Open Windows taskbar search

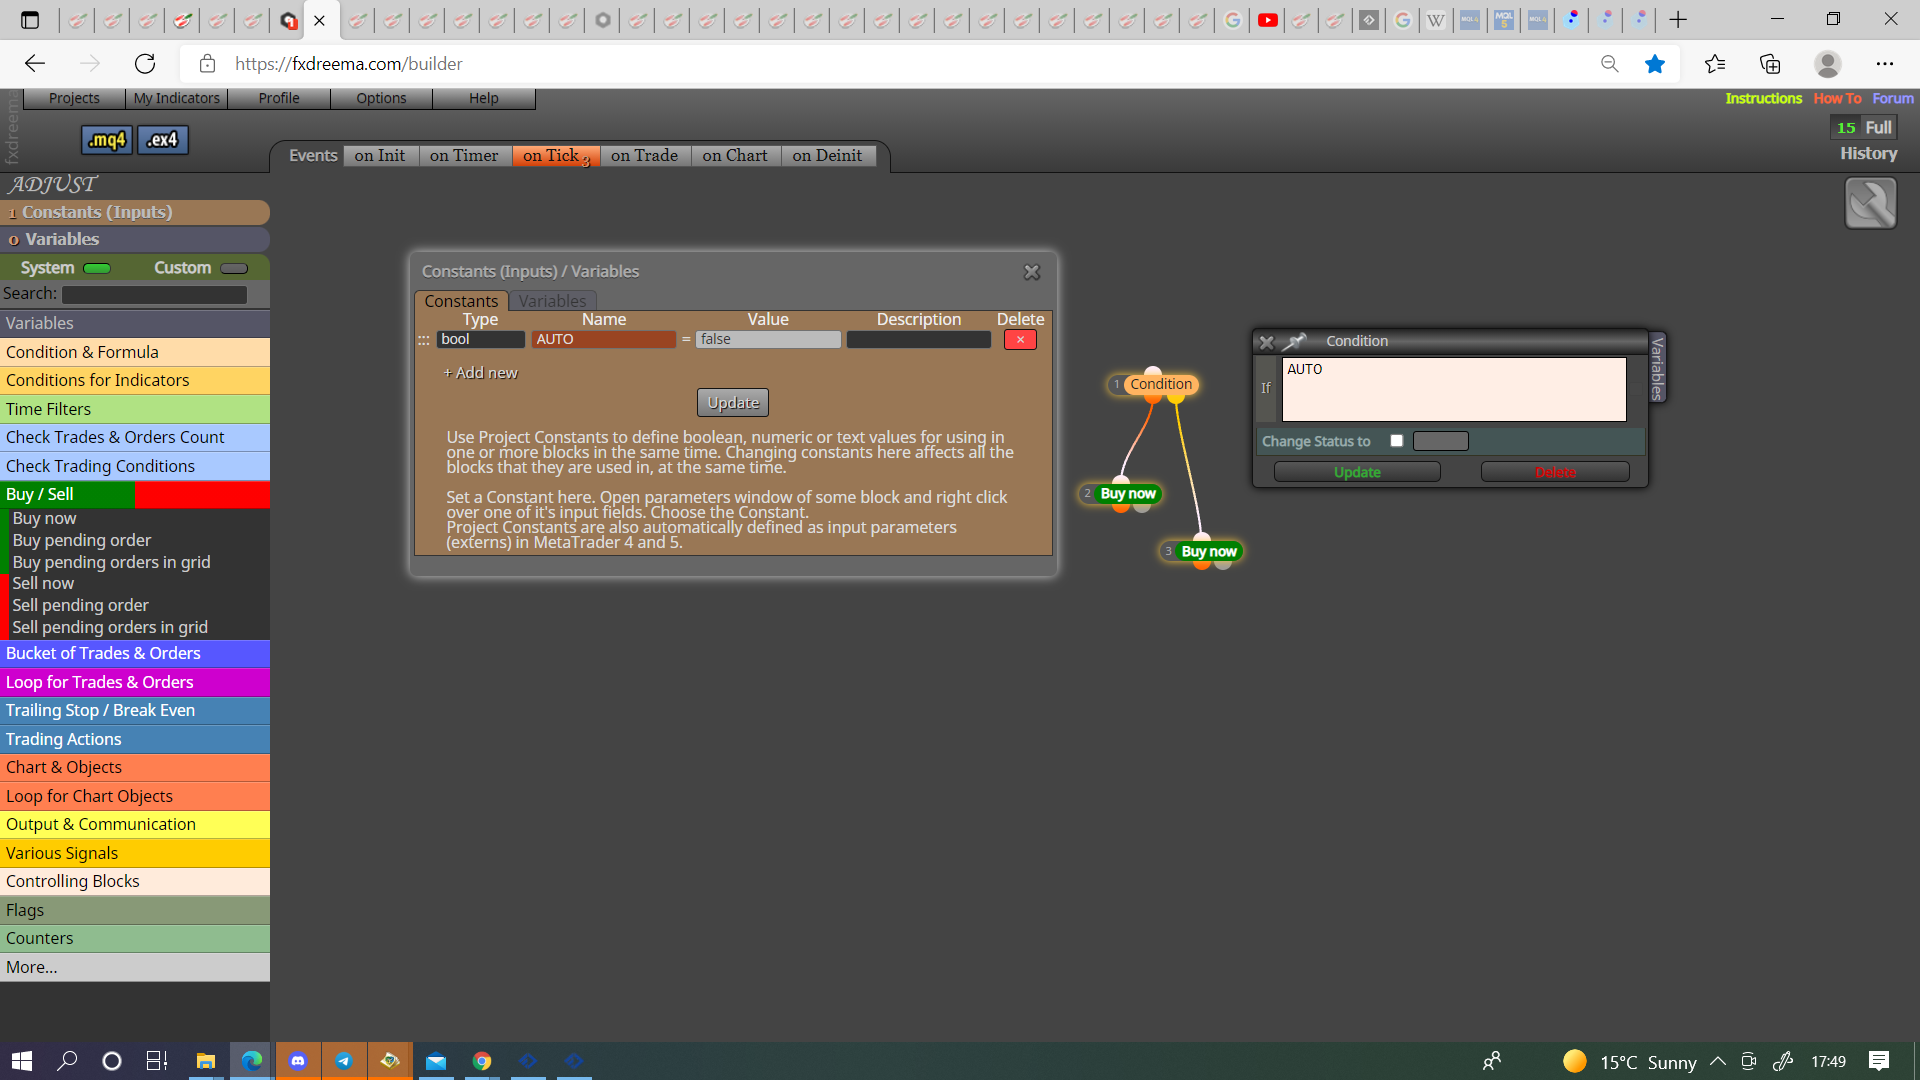[x=67, y=1061]
